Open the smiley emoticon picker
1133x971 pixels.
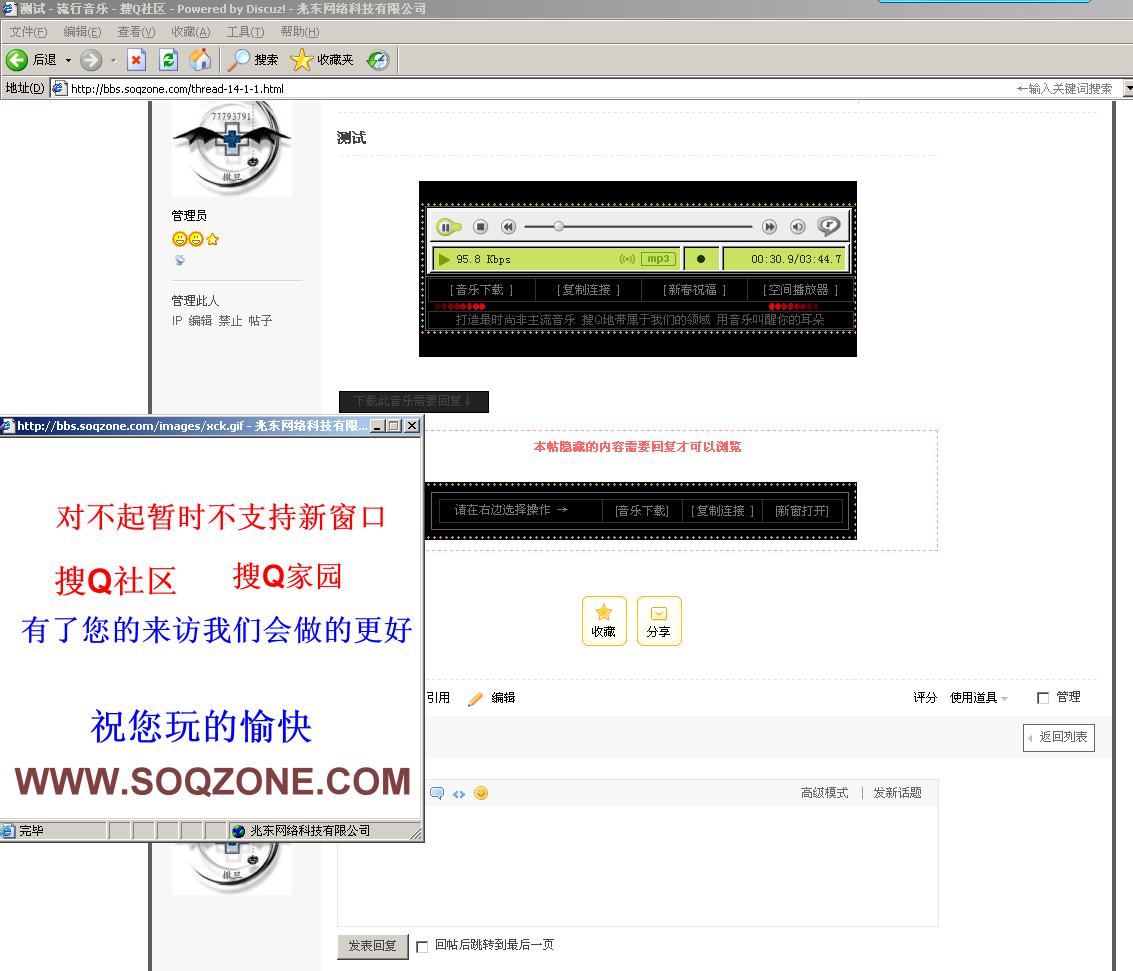point(481,793)
